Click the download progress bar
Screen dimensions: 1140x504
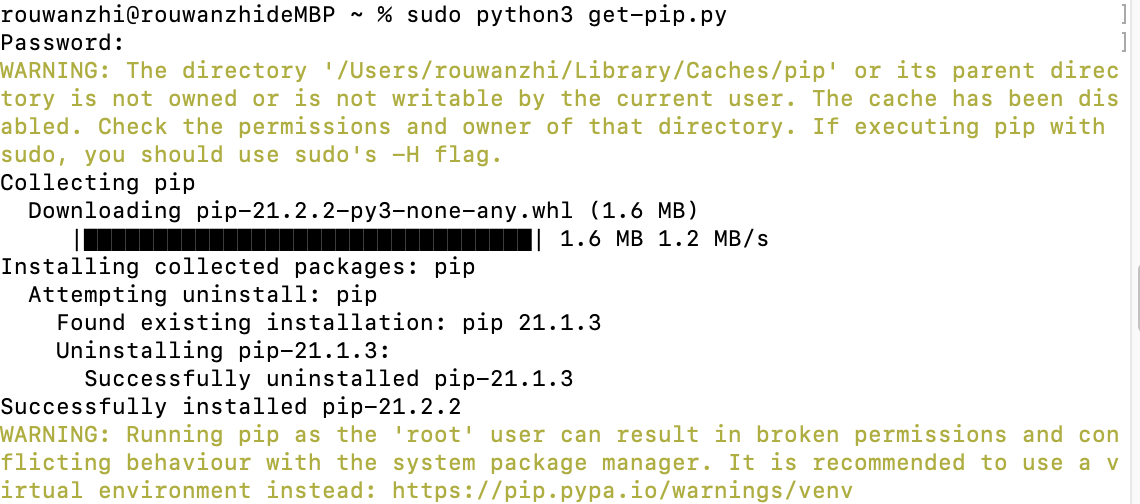click(x=308, y=240)
